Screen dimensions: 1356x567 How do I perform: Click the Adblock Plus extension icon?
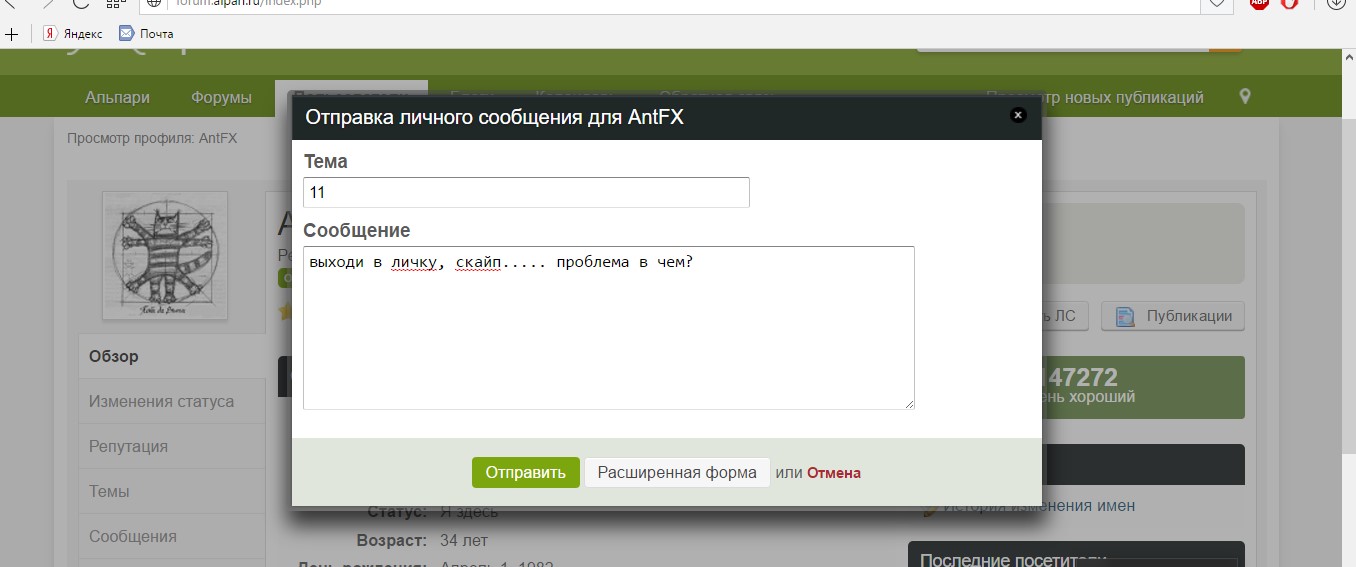(1258, 3)
